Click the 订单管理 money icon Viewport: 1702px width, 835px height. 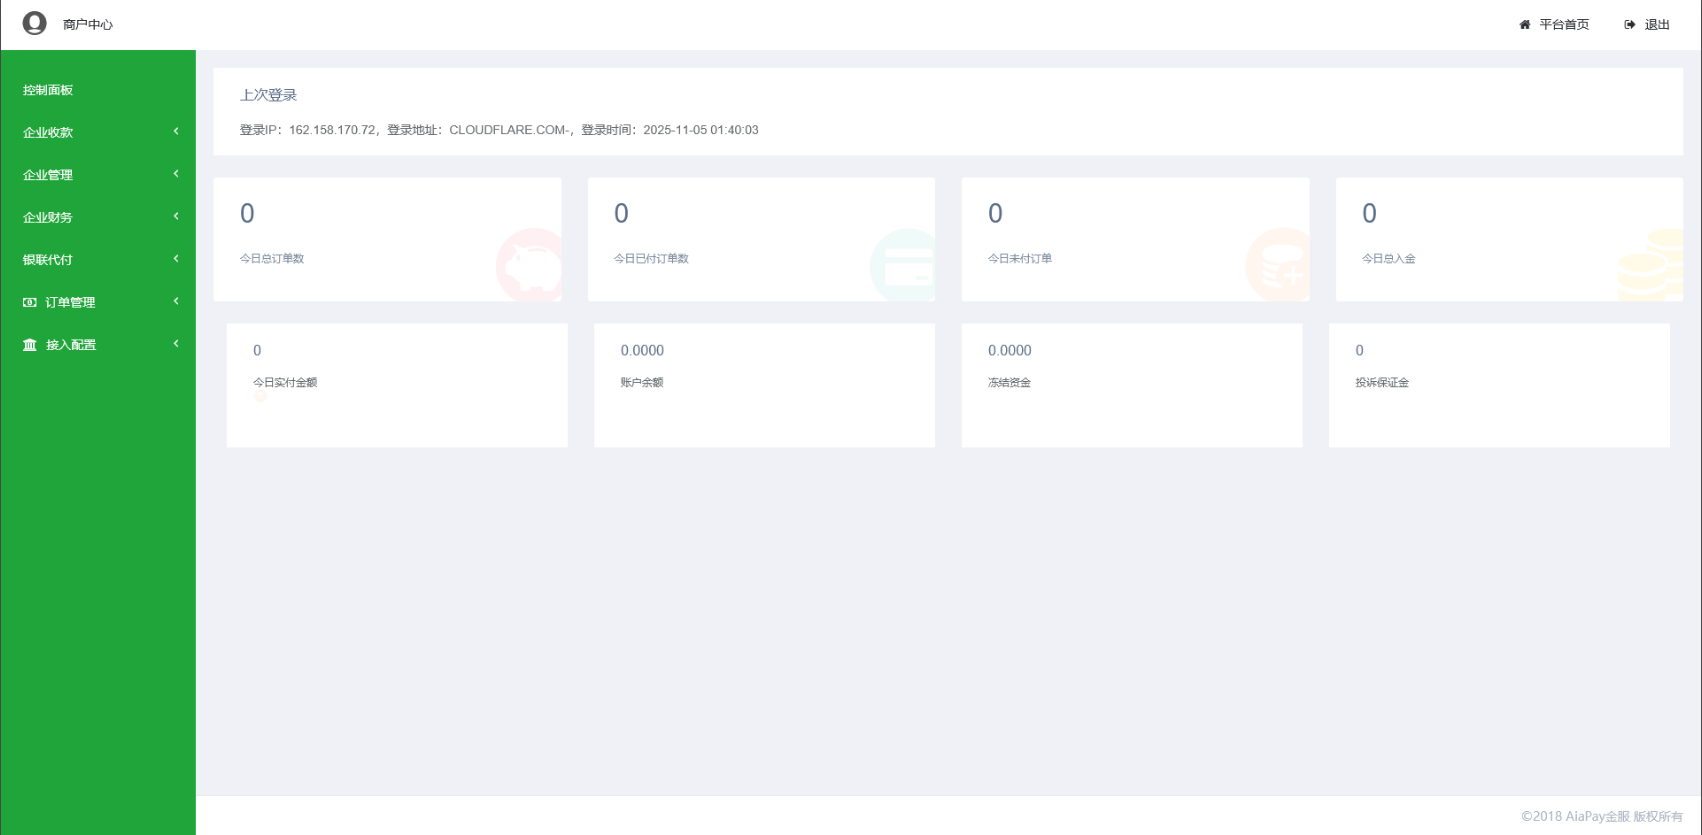click(x=30, y=302)
